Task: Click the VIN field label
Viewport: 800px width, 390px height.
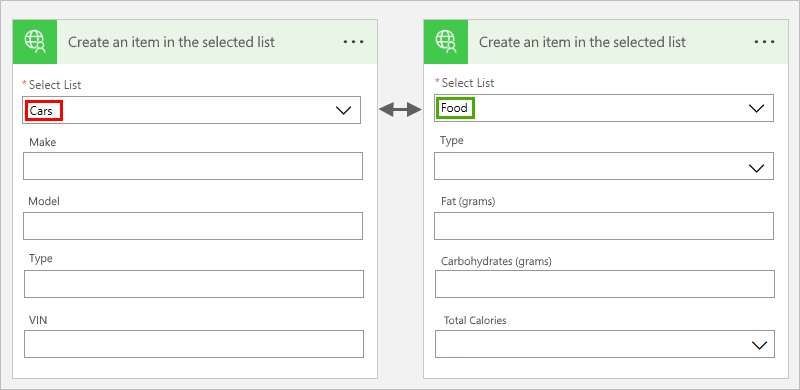Action: coord(38,320)
